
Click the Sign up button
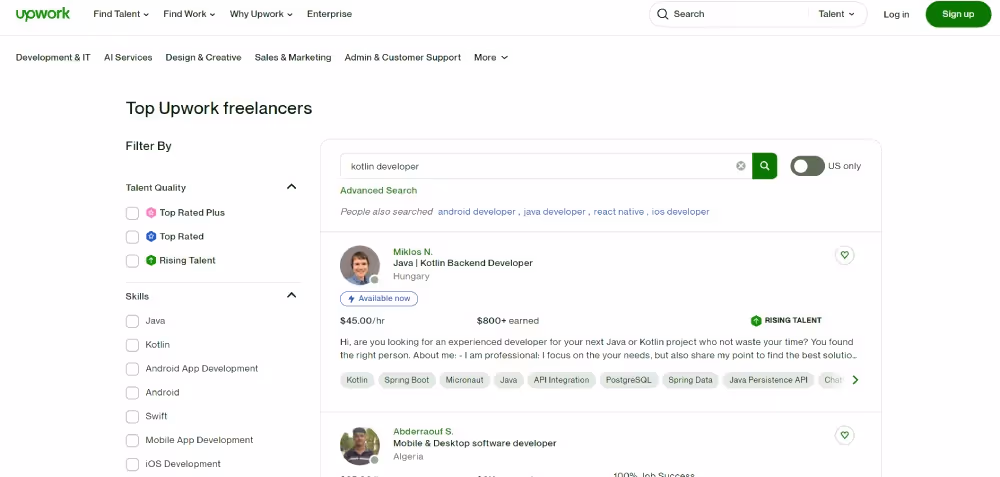pyautogui.click(x=958, y=14)
